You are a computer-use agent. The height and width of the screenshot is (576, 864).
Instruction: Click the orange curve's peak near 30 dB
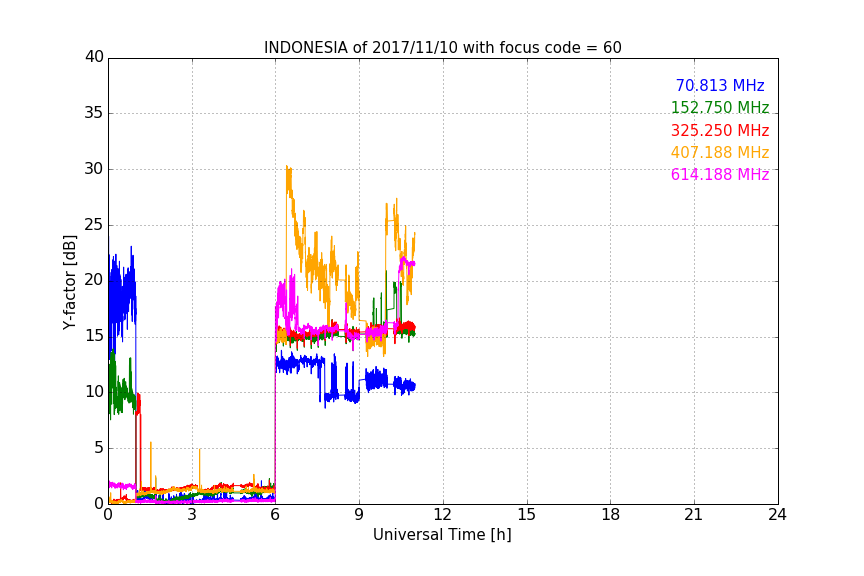[x=287, y=168]
